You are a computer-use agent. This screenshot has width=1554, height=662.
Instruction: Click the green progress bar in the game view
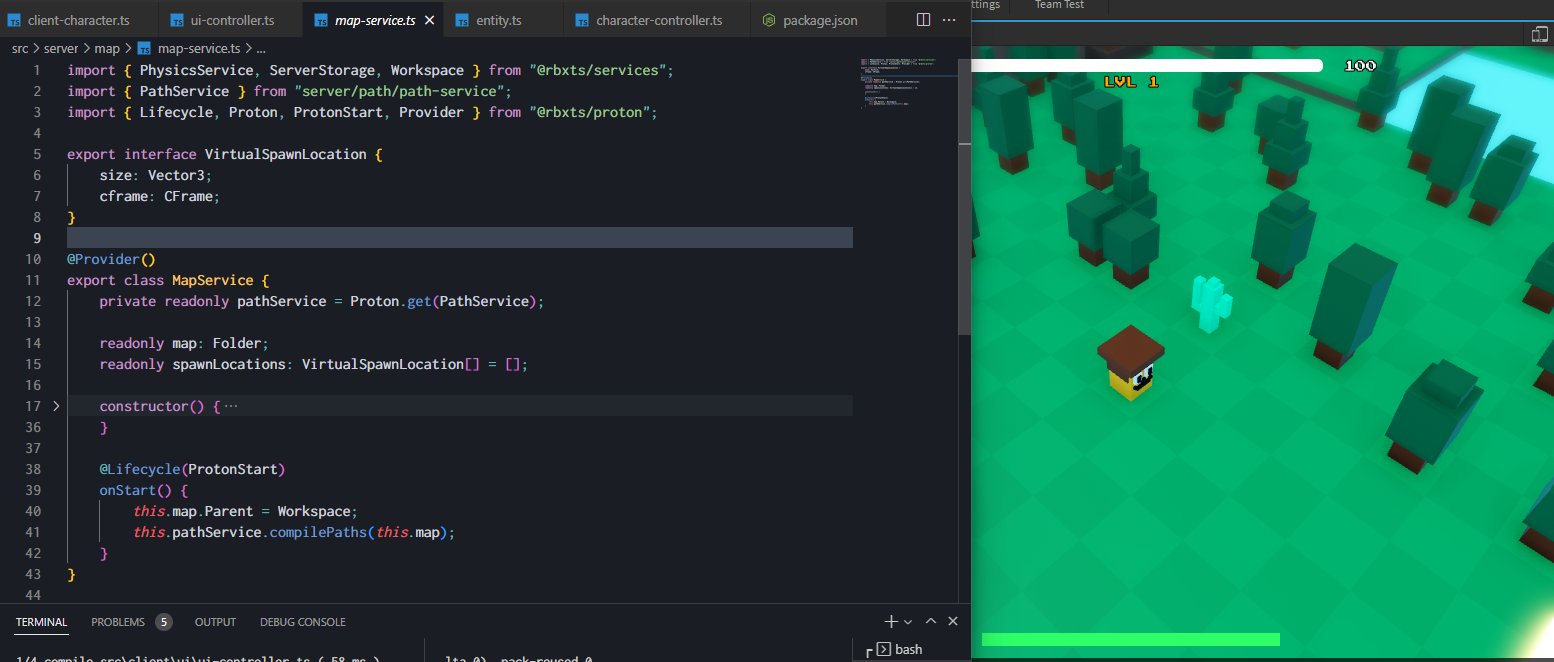(1130, 637)
